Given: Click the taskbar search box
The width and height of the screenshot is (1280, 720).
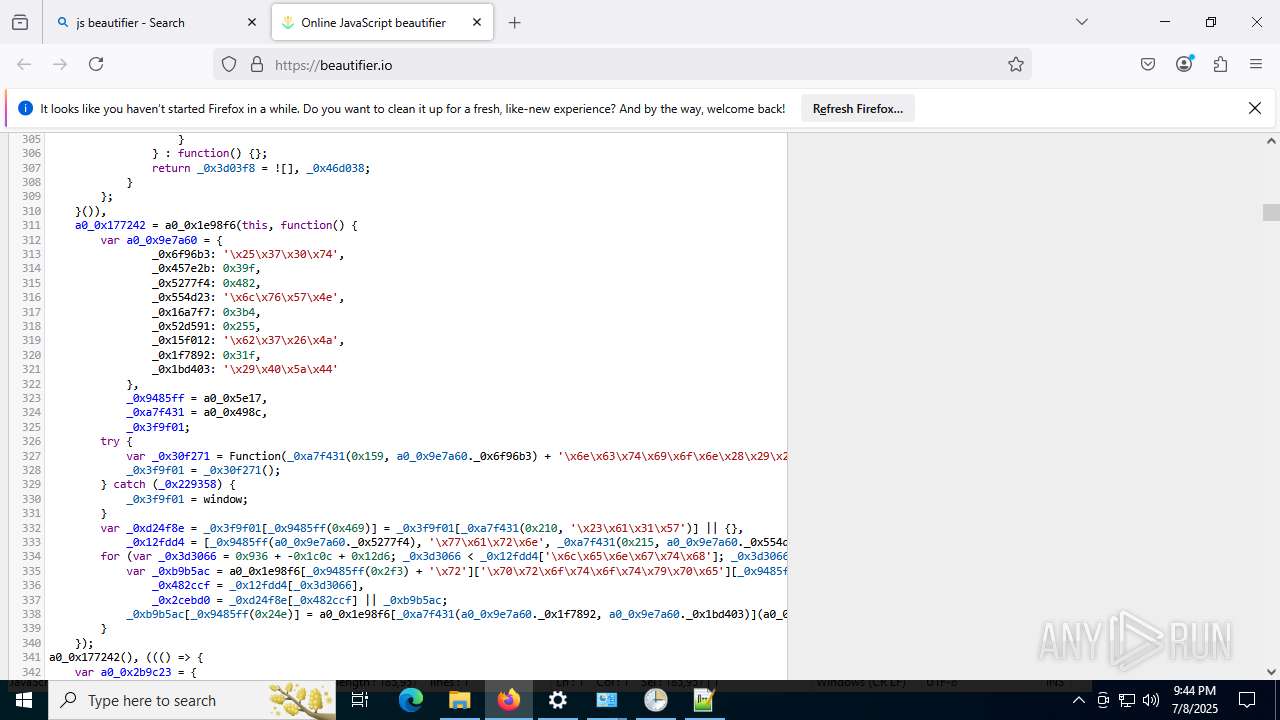Looking at the screenshot, I should coord(194,700).
